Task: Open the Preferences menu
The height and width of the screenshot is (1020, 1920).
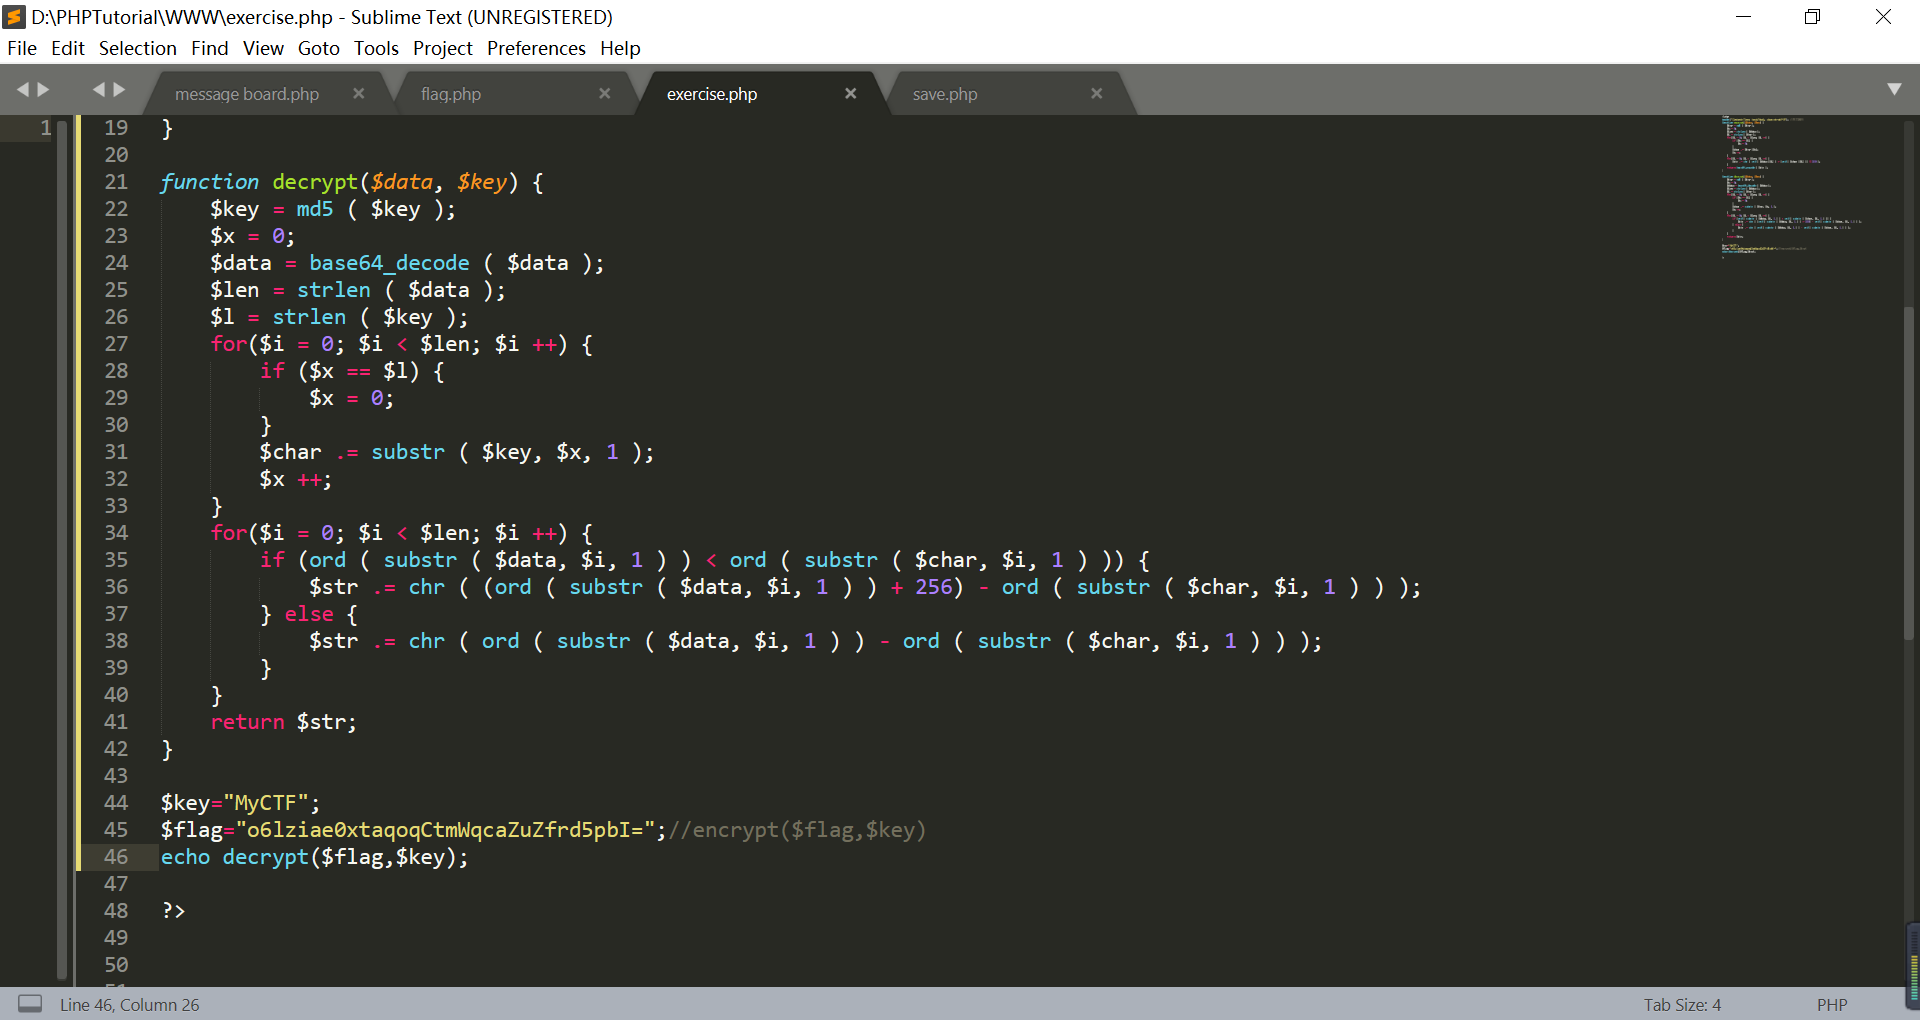Action: [x=536, y=48]
